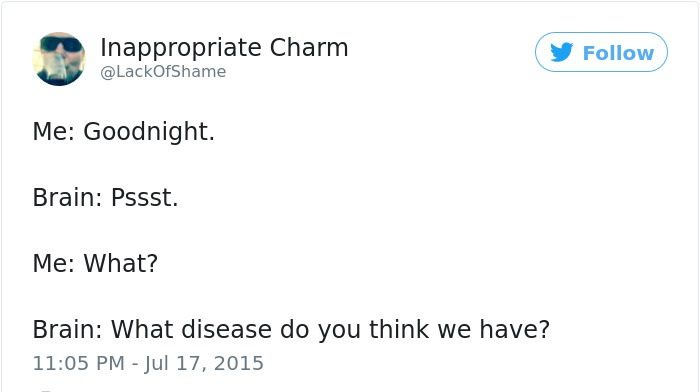Click the word 'disease' in the tweet
This screenshot has width=700, height=392.
click(227, 329)
